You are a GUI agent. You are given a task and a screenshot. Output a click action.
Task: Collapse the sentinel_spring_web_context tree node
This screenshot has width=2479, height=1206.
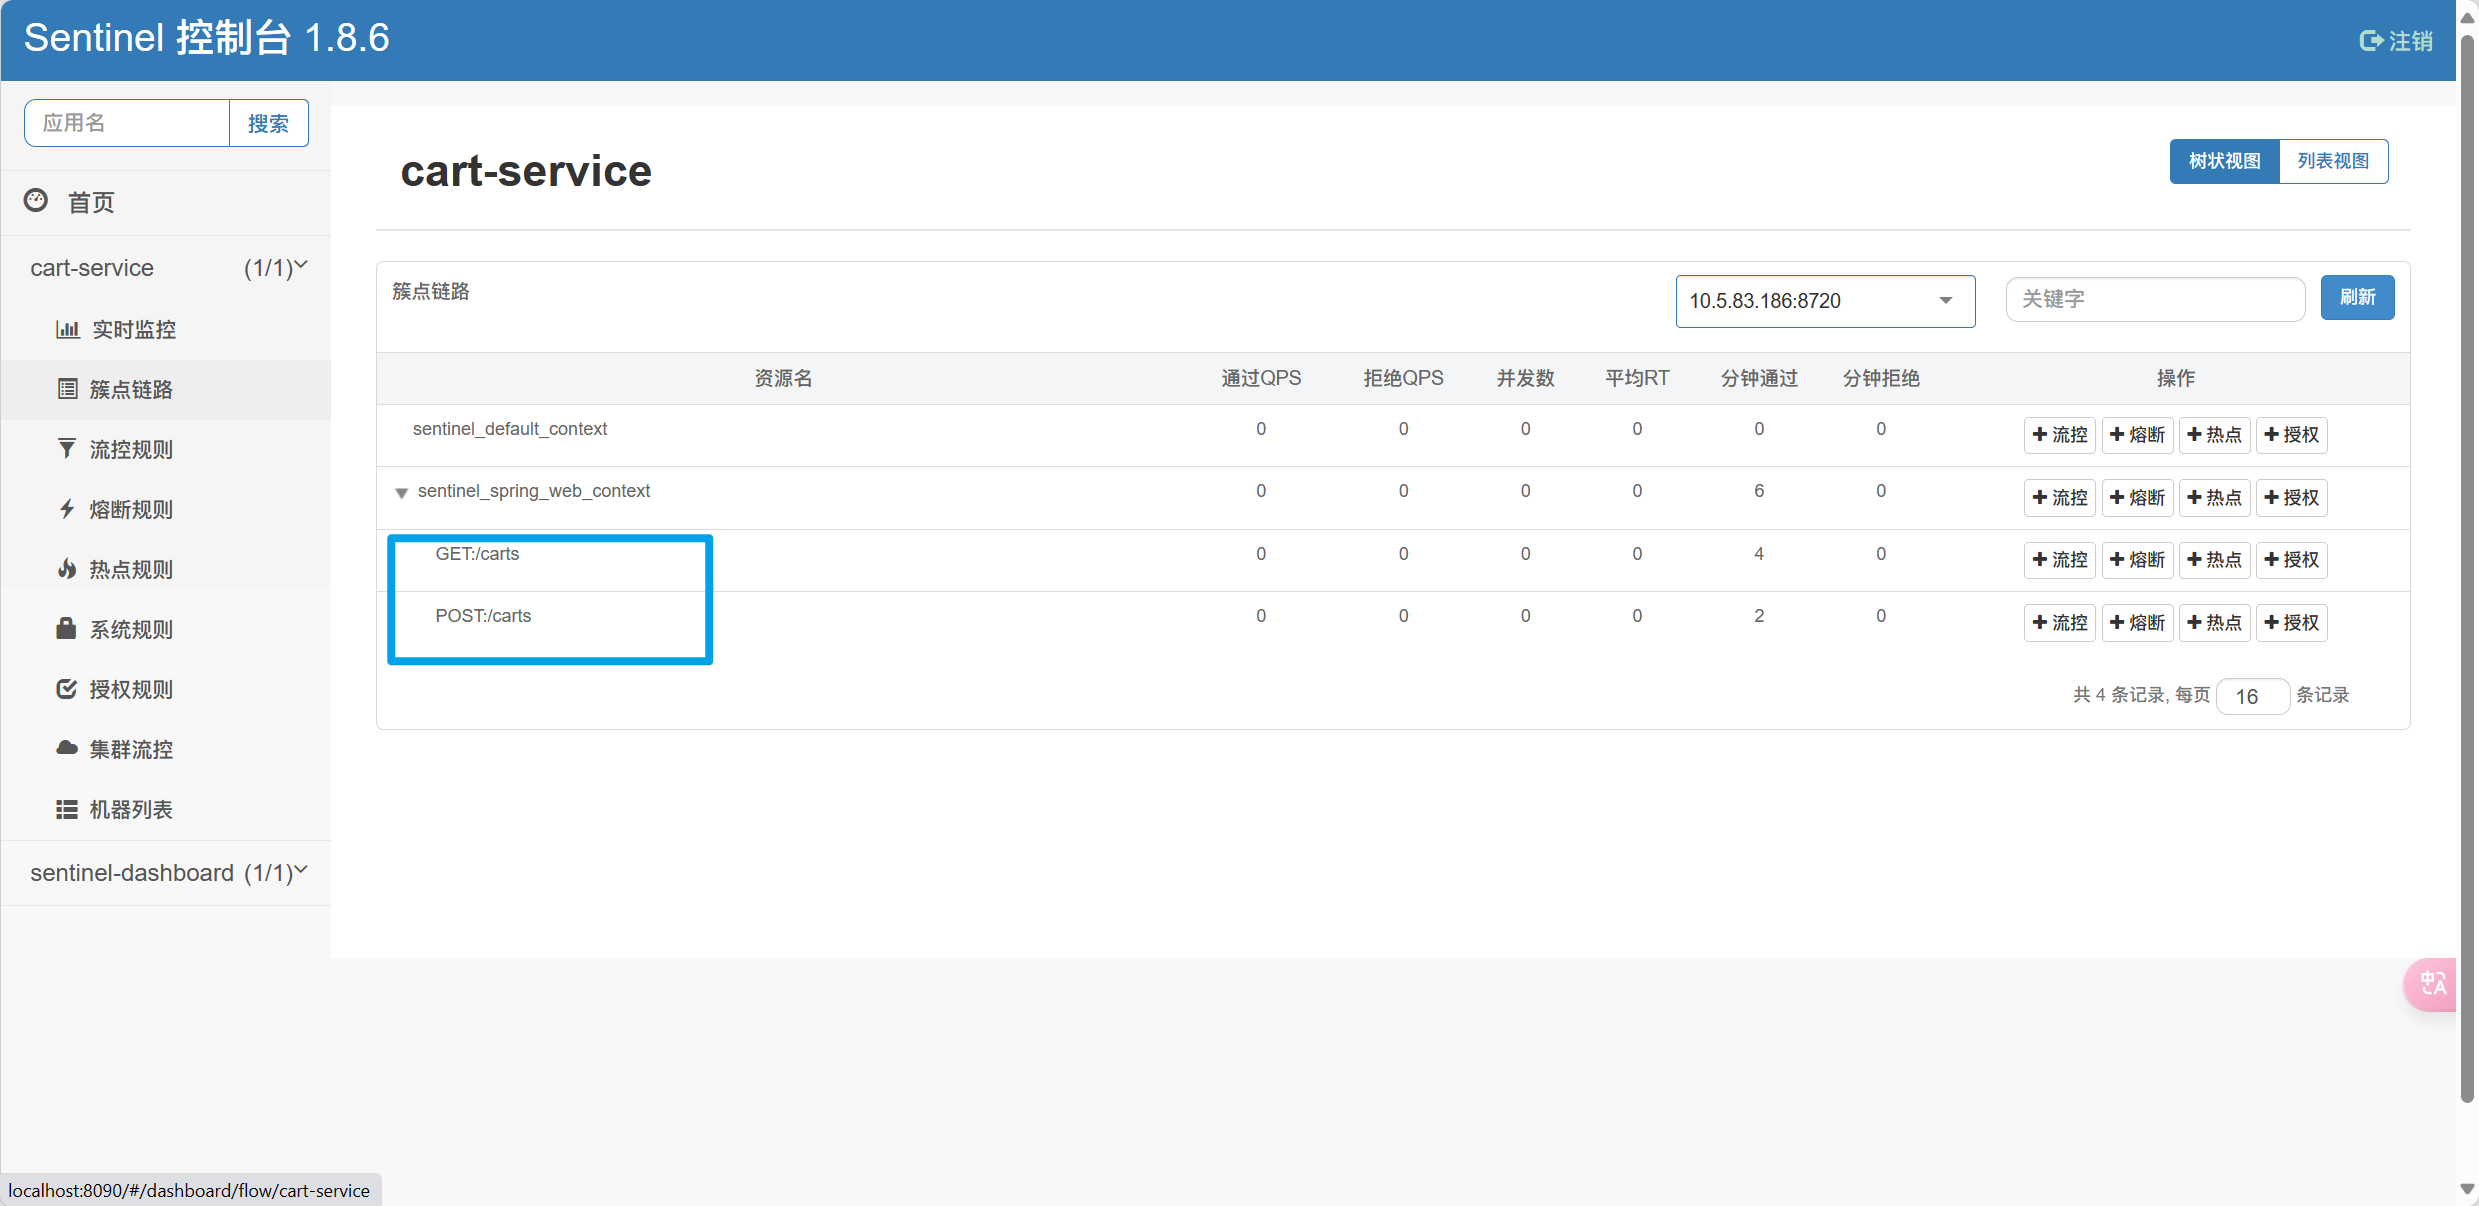[x=401, y=492]
